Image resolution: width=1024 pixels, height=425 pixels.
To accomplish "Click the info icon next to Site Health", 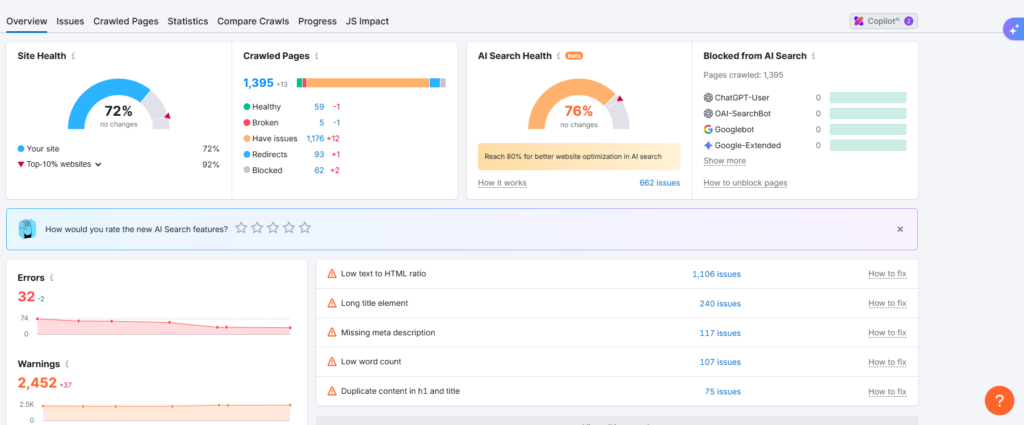I will (x=74, y=56).
